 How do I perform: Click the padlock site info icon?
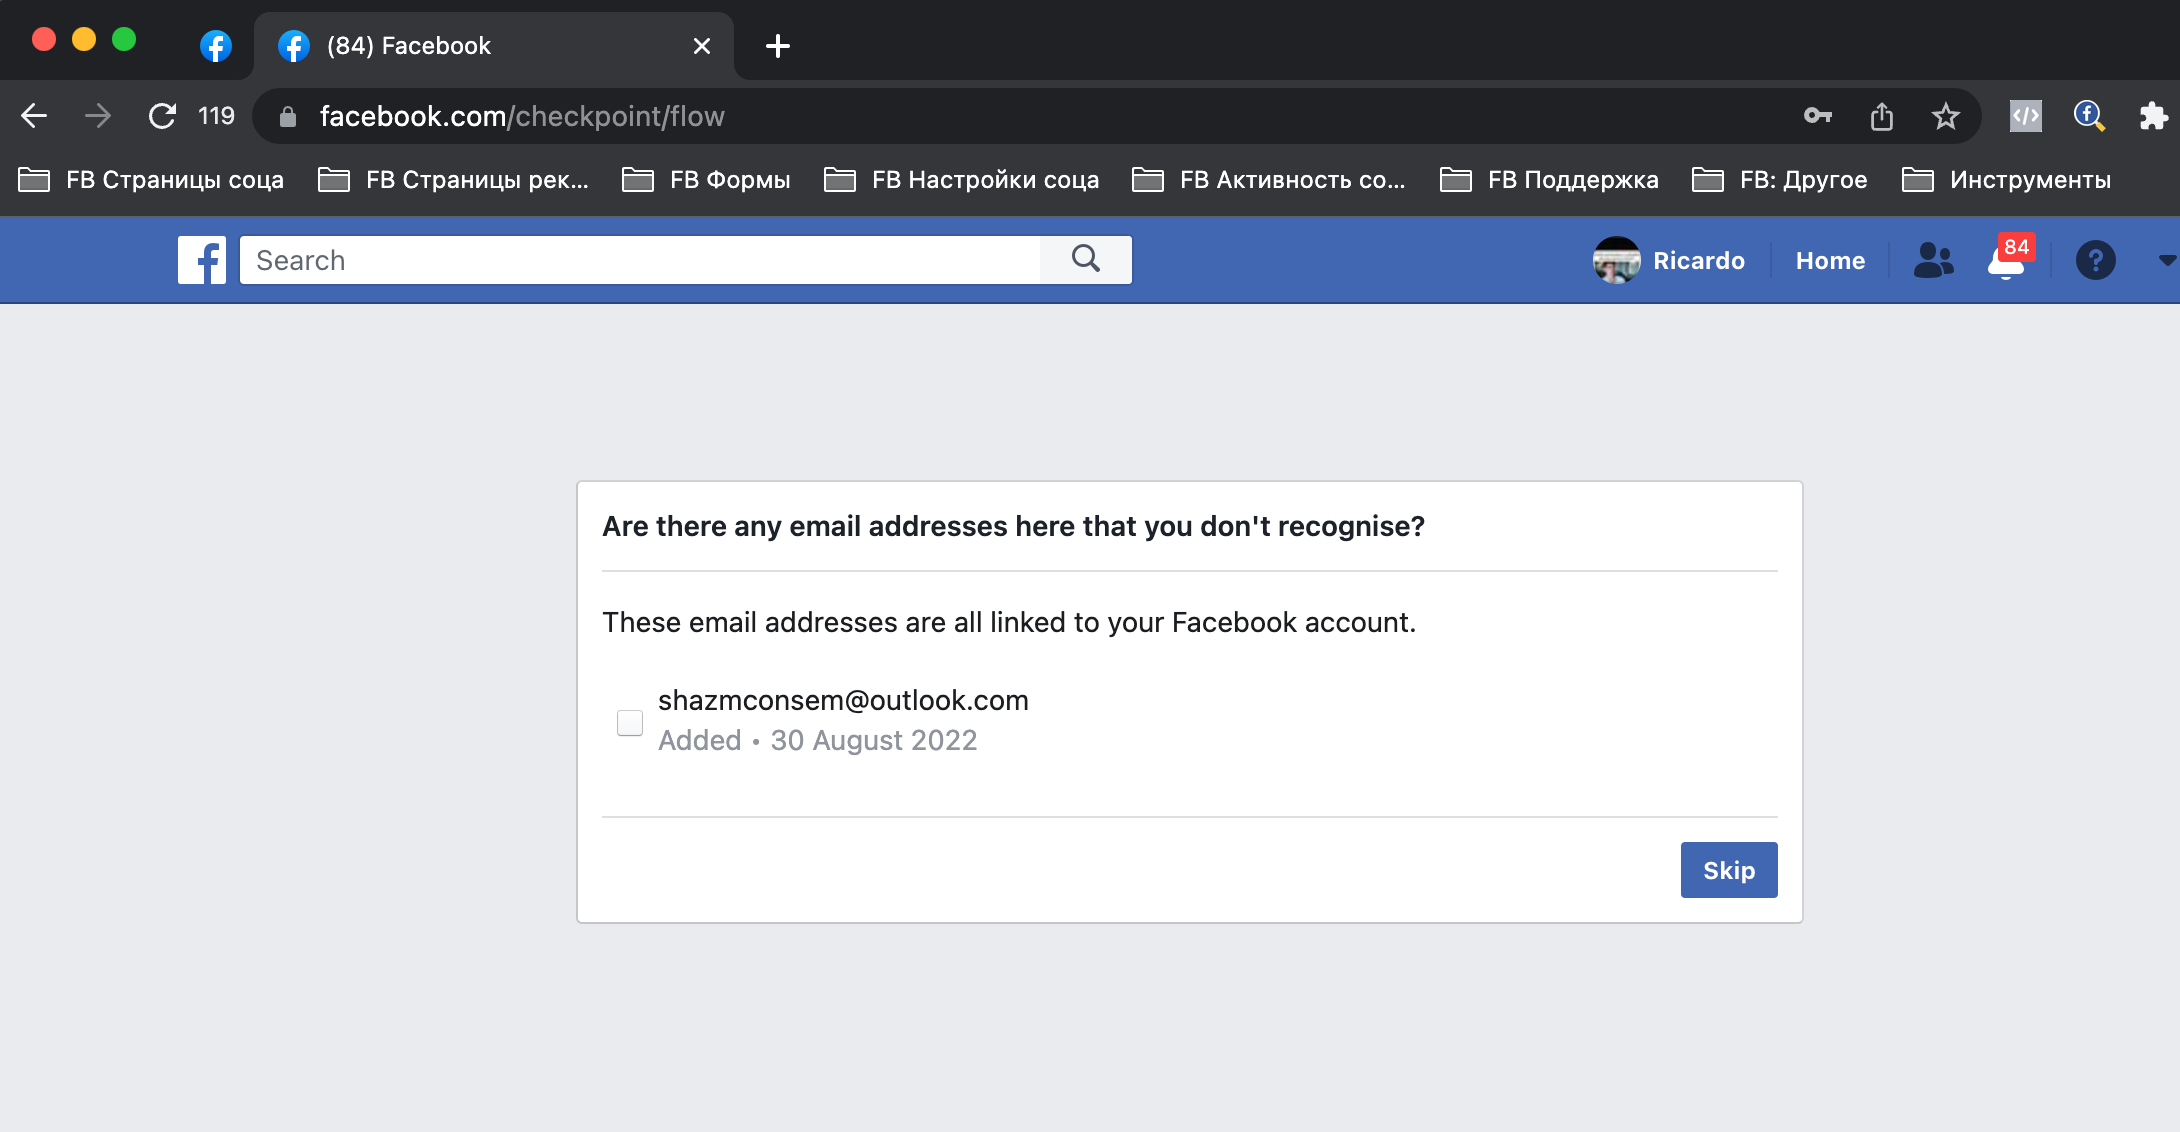click(x=288, y=117)
